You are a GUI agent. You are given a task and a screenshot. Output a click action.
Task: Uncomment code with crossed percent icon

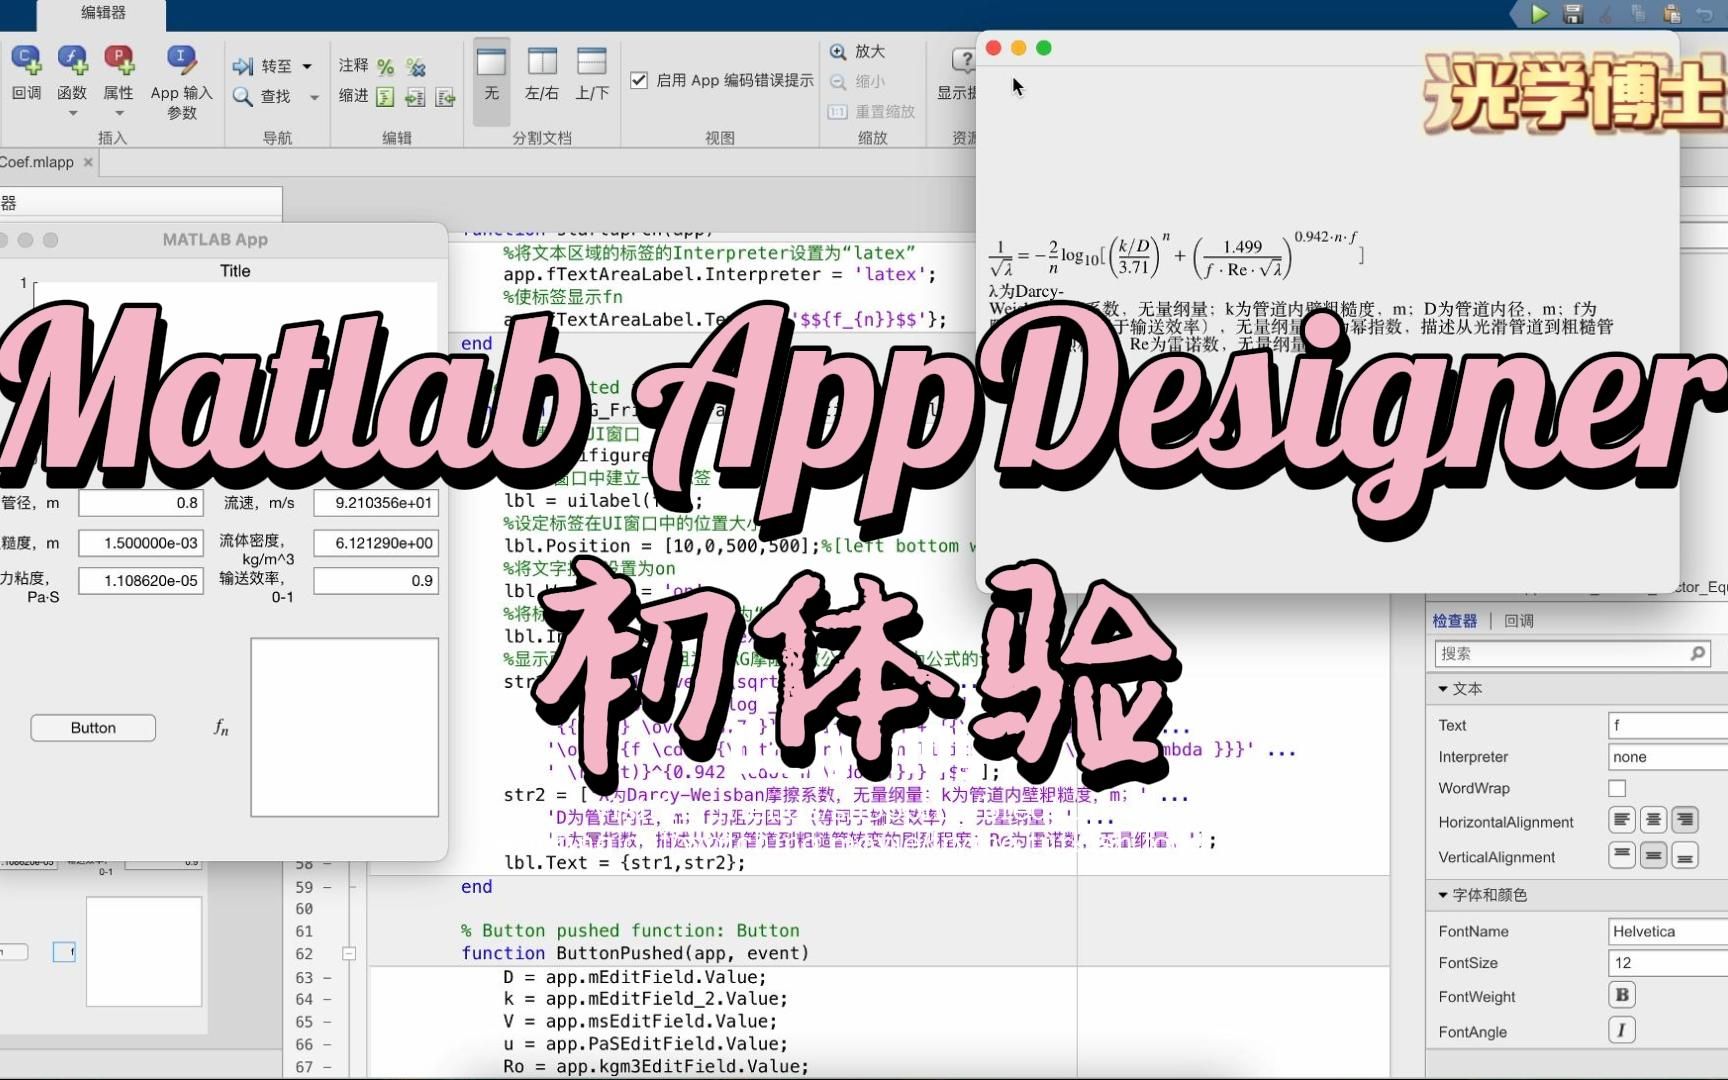pyautogui.click(x=416, y=67)
